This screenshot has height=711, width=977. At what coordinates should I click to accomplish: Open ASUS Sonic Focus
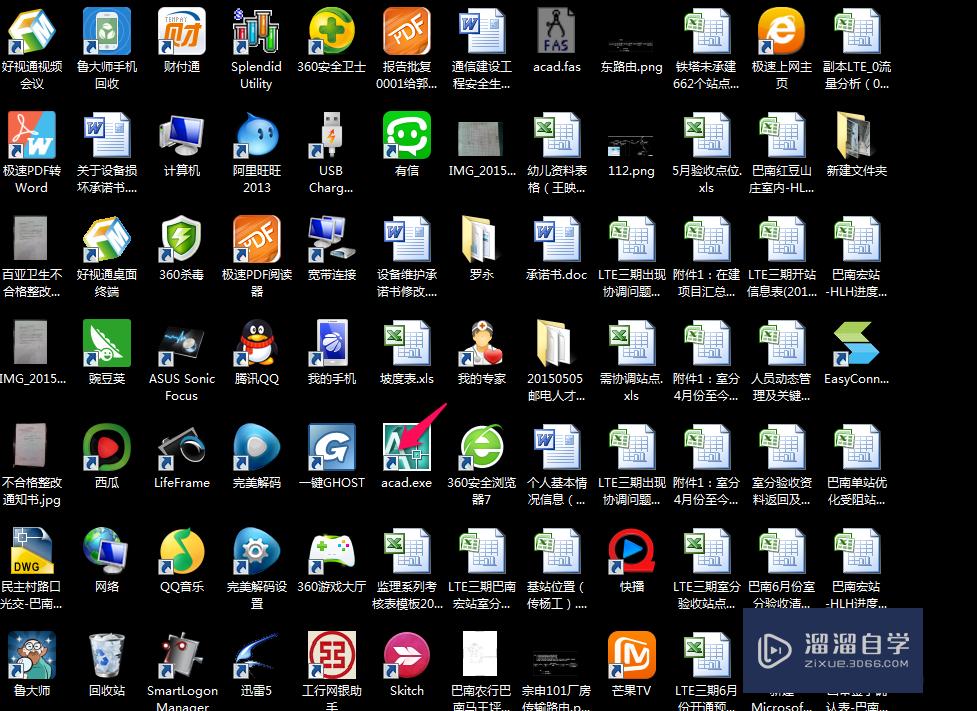tap(181, 343)
